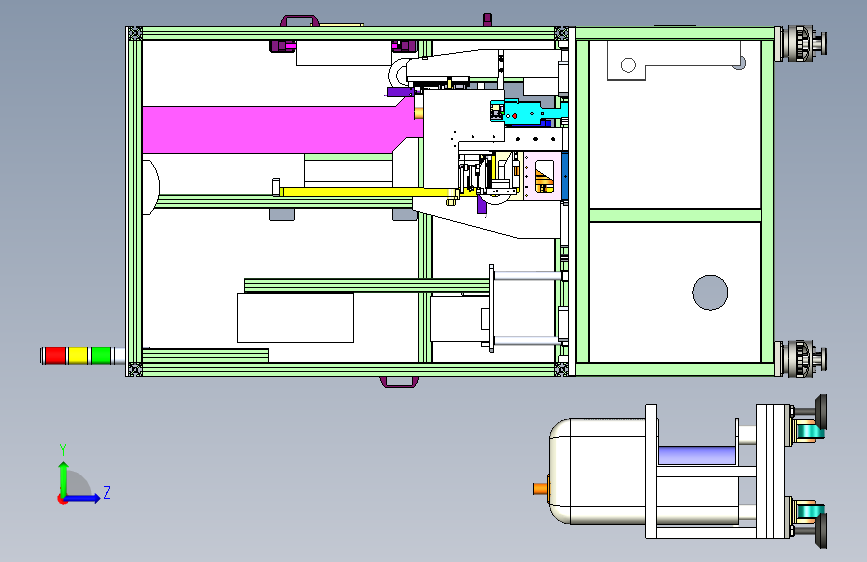867x562 pixels.
Task: Select the lilac block in the motor assembly
Action: [697, 456]
